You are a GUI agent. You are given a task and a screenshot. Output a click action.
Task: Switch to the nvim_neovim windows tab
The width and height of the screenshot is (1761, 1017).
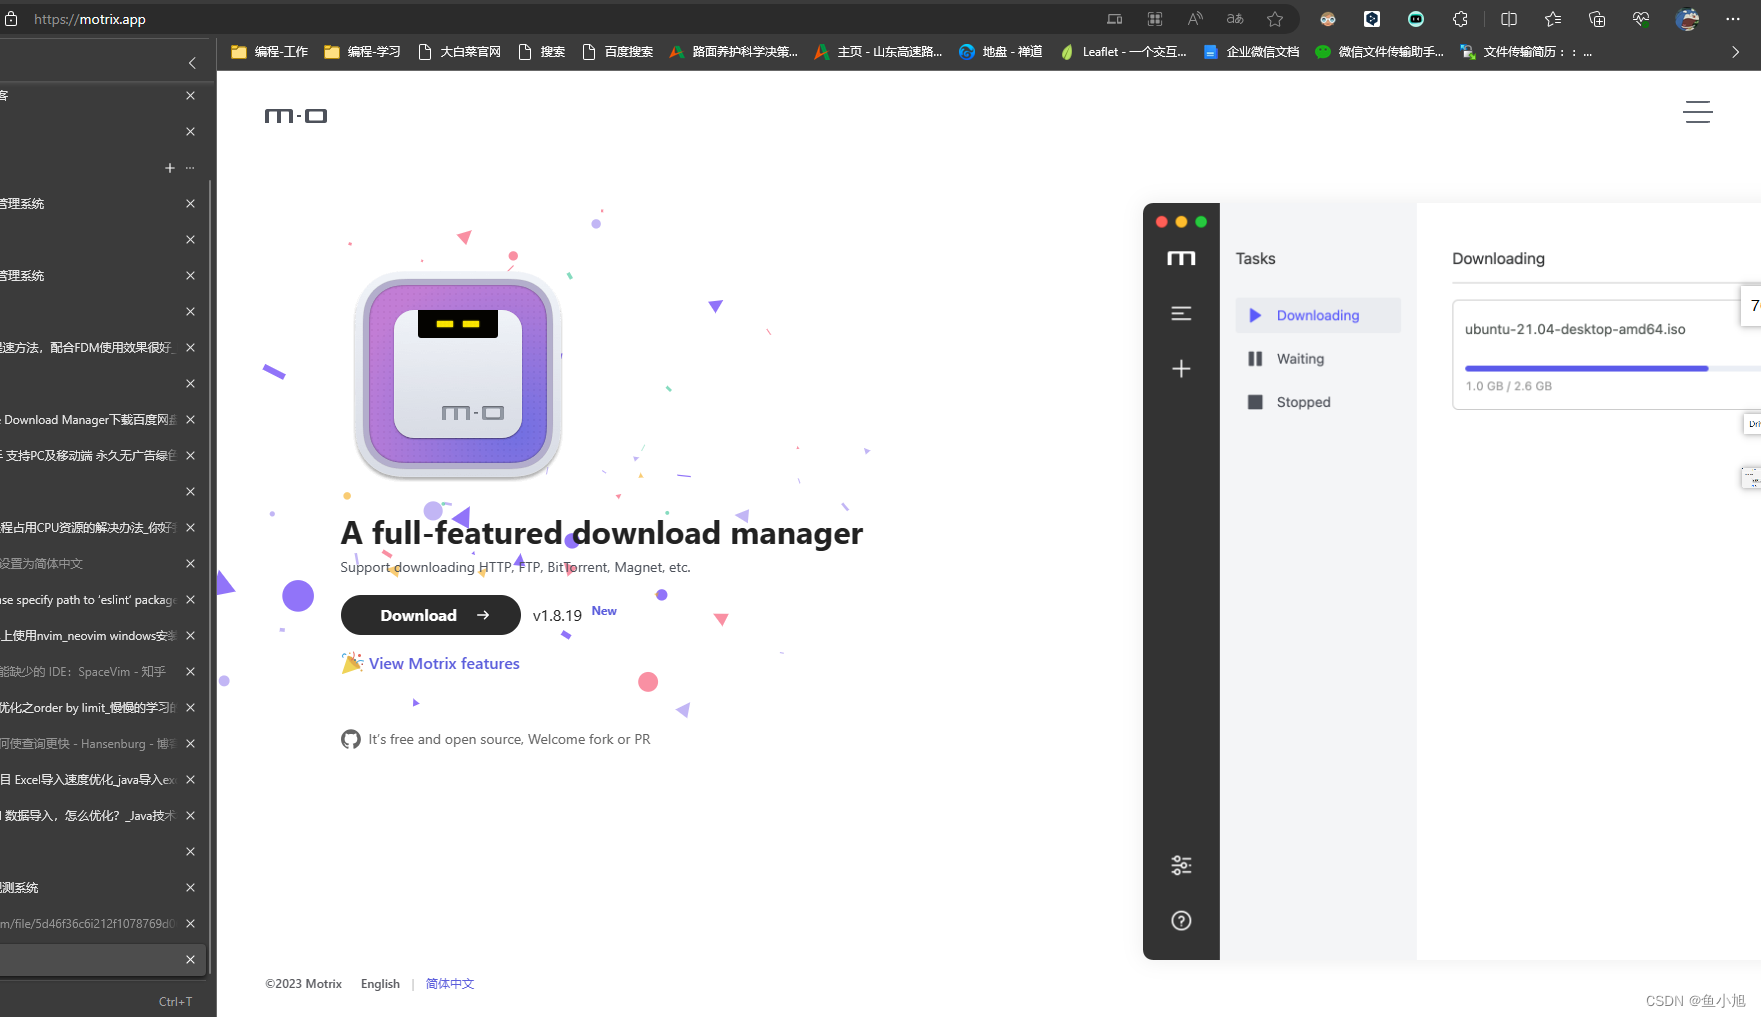pyautogui.click(x=89, y=636)
